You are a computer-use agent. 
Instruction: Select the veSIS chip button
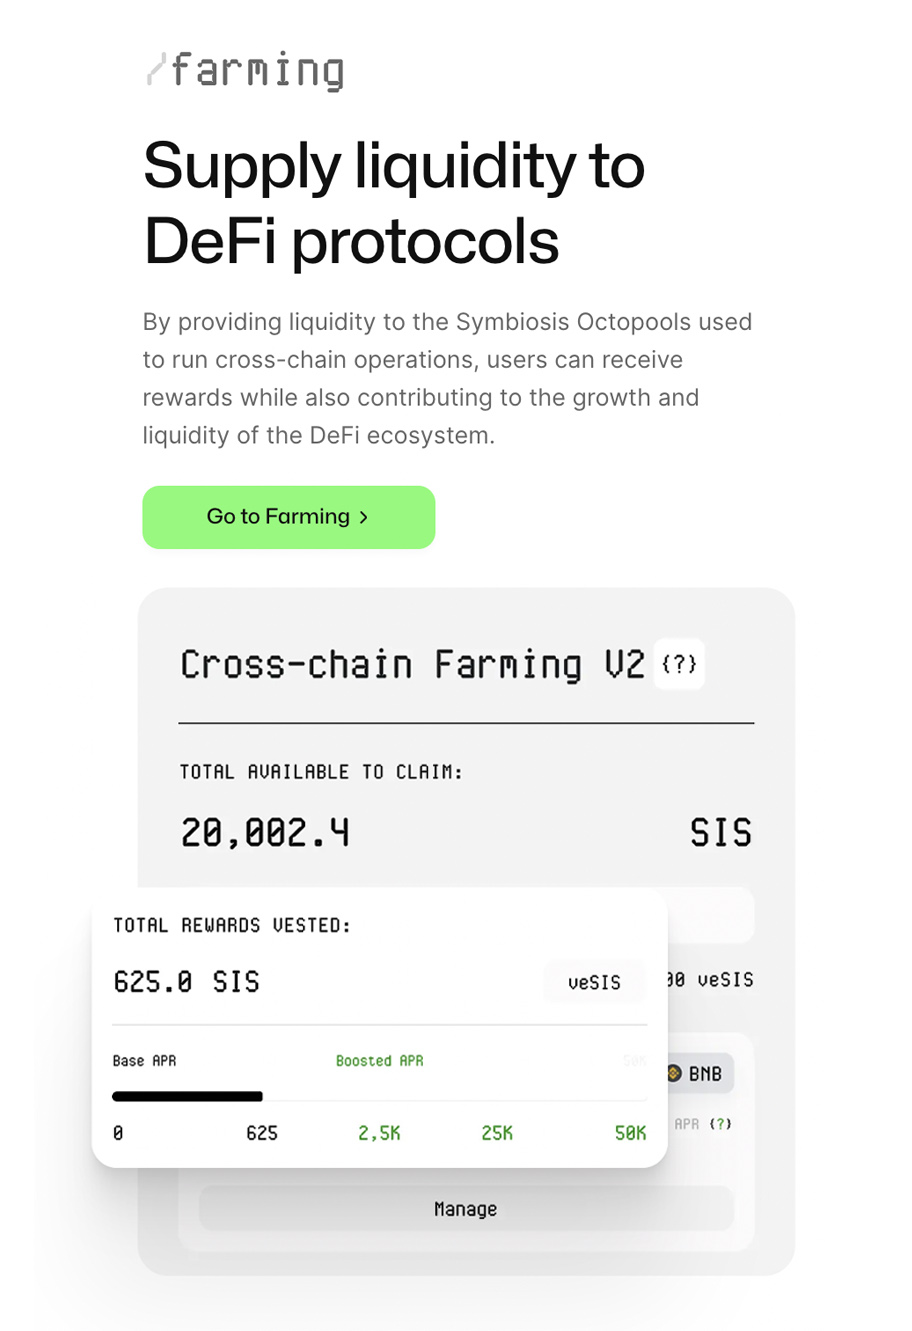[594, 982]
